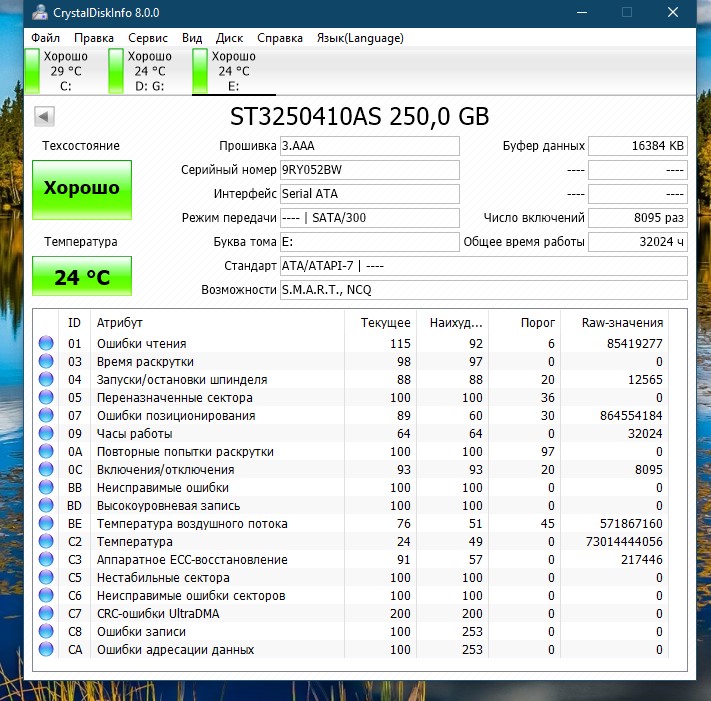Click the serial number field 9RY052BW
The image size is (711, 701).
(370, 170)
